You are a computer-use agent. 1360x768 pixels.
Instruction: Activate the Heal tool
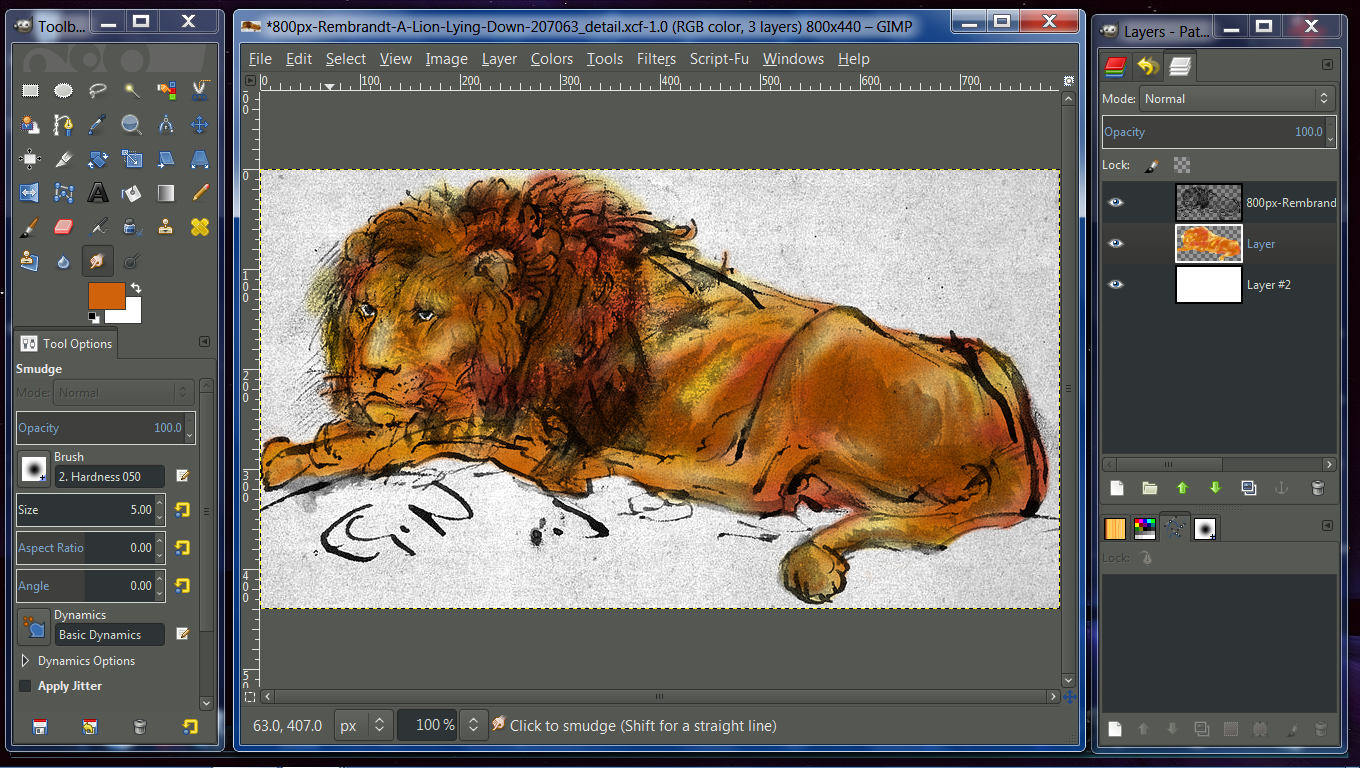pos(199,227)
